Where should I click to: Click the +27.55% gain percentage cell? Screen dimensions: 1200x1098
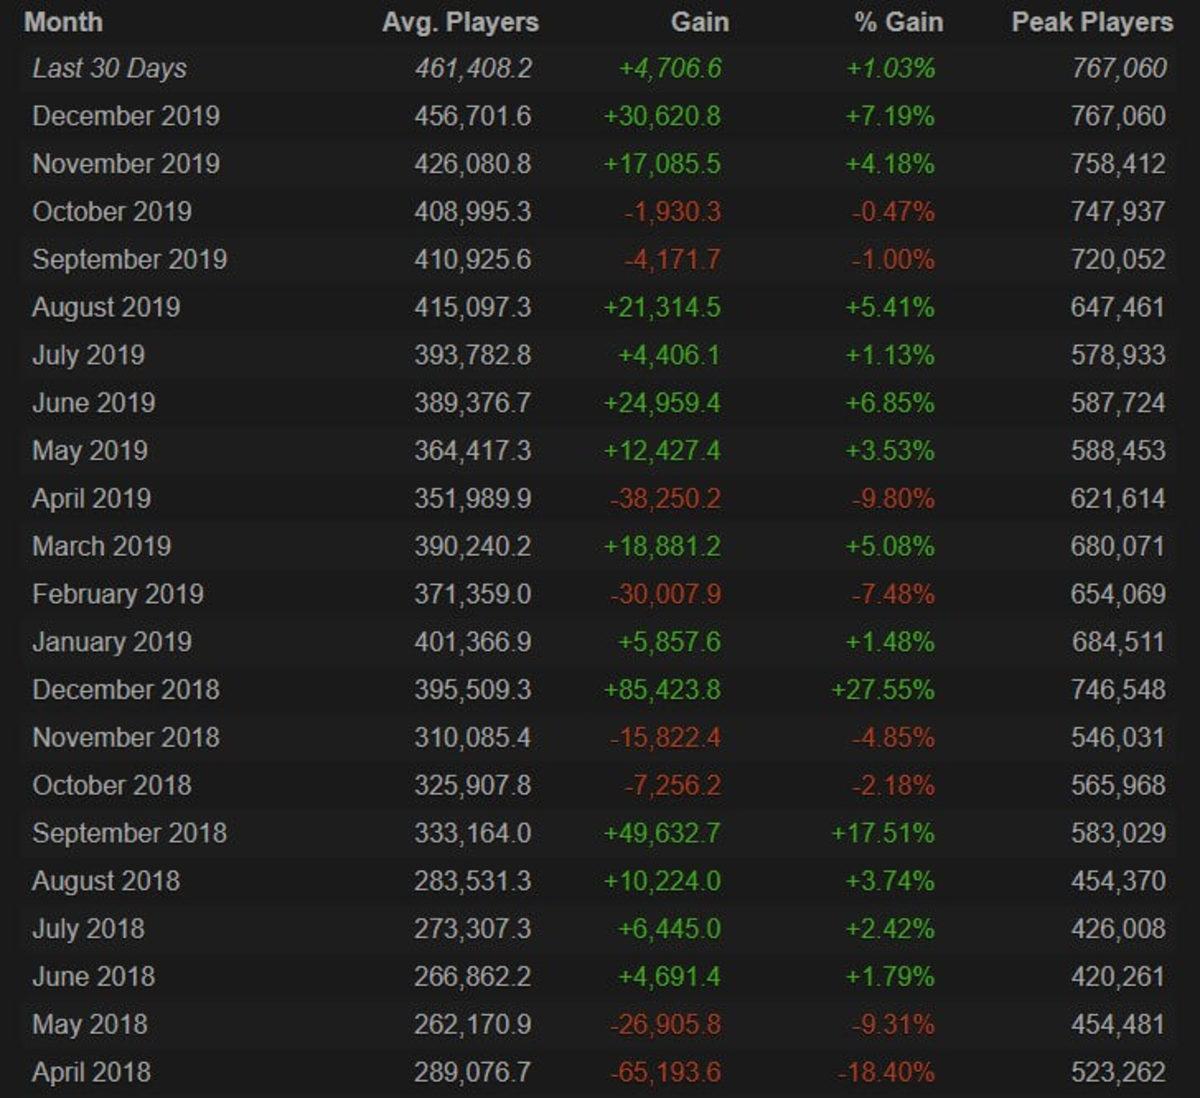(x=883, y=690)
